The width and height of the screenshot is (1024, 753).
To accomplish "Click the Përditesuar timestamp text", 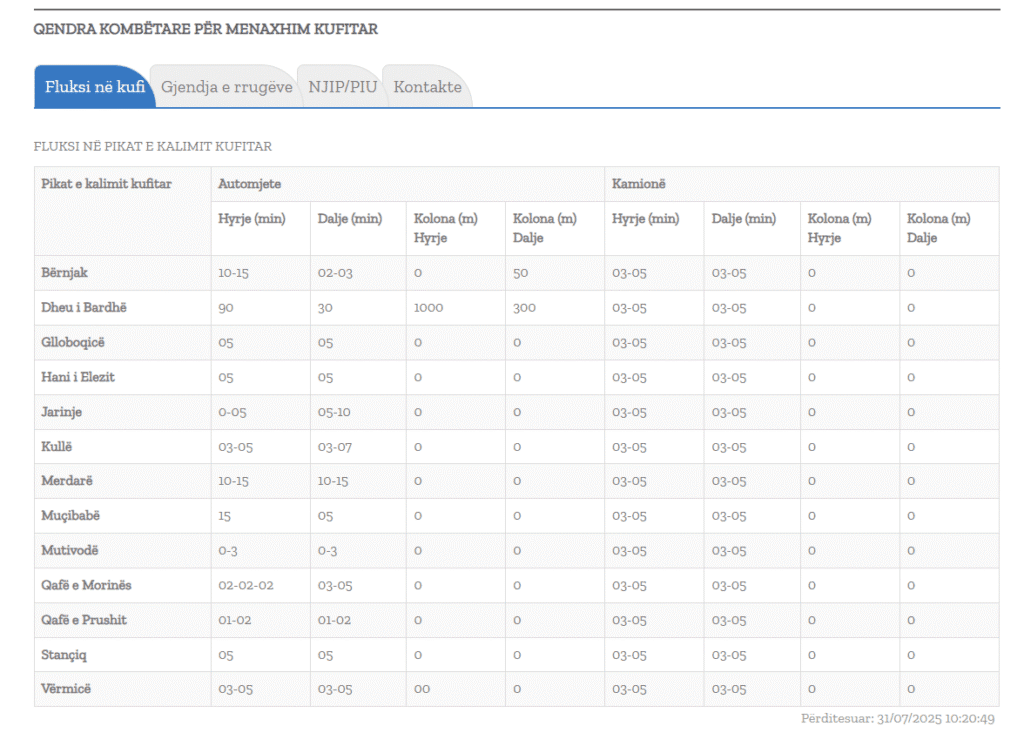I will [x=897, y=719].
